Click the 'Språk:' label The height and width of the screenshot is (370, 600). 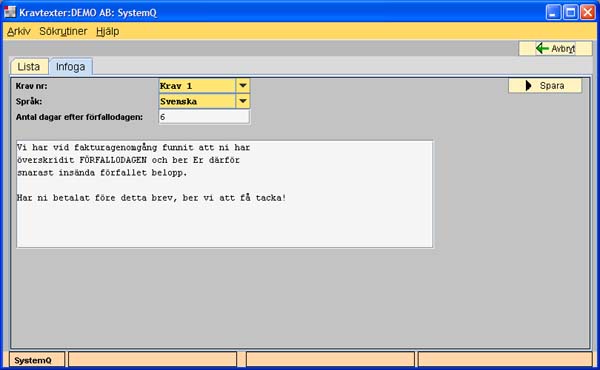coord(29,102)
